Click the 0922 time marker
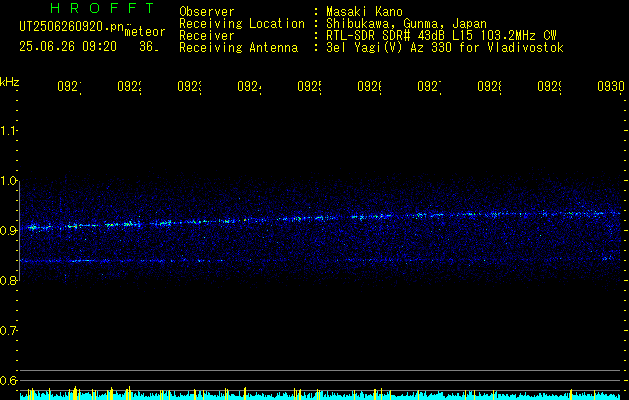The width and height of the screenshot is (629, 400). [x=130, y=87]
